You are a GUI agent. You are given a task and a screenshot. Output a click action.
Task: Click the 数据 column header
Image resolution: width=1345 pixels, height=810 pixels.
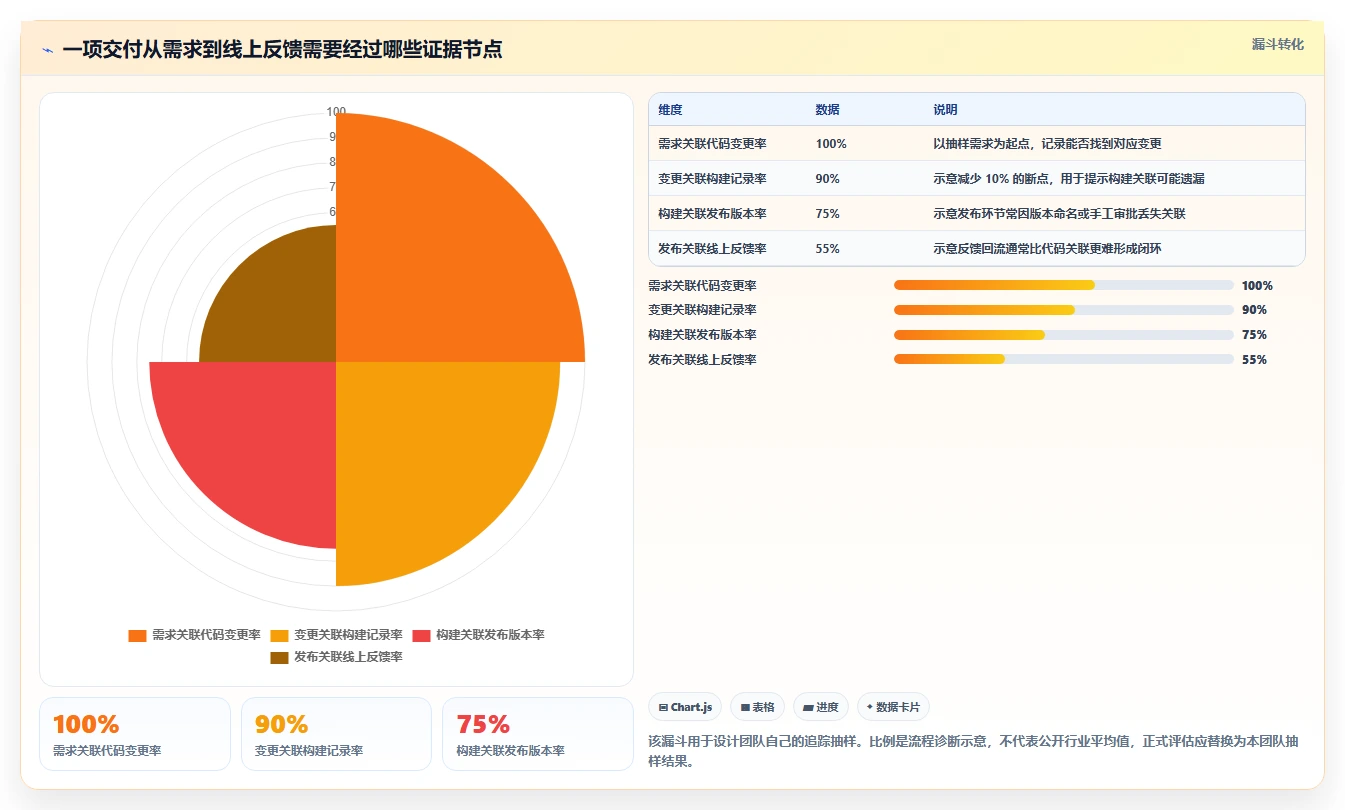[x=827, y=110]
